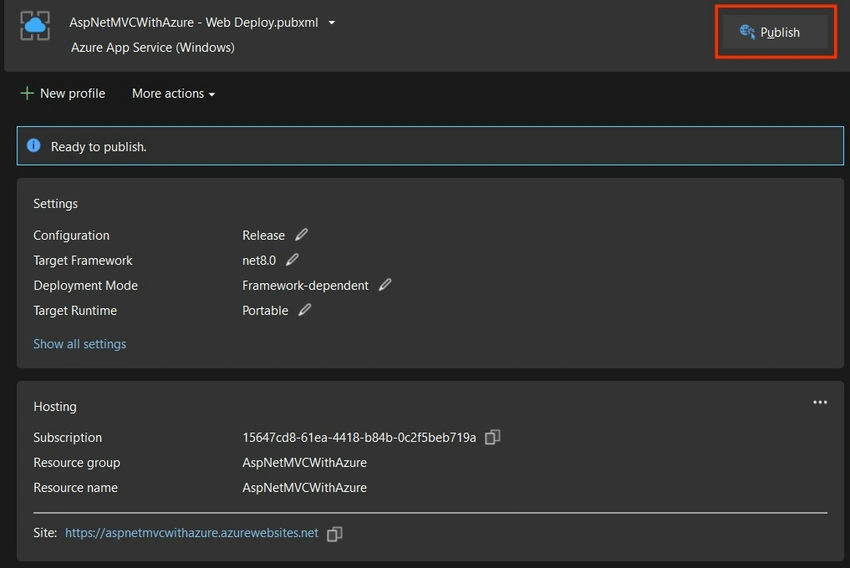Open the publish profile dropdown arrow
850x568 pixels.
(332, 23)
